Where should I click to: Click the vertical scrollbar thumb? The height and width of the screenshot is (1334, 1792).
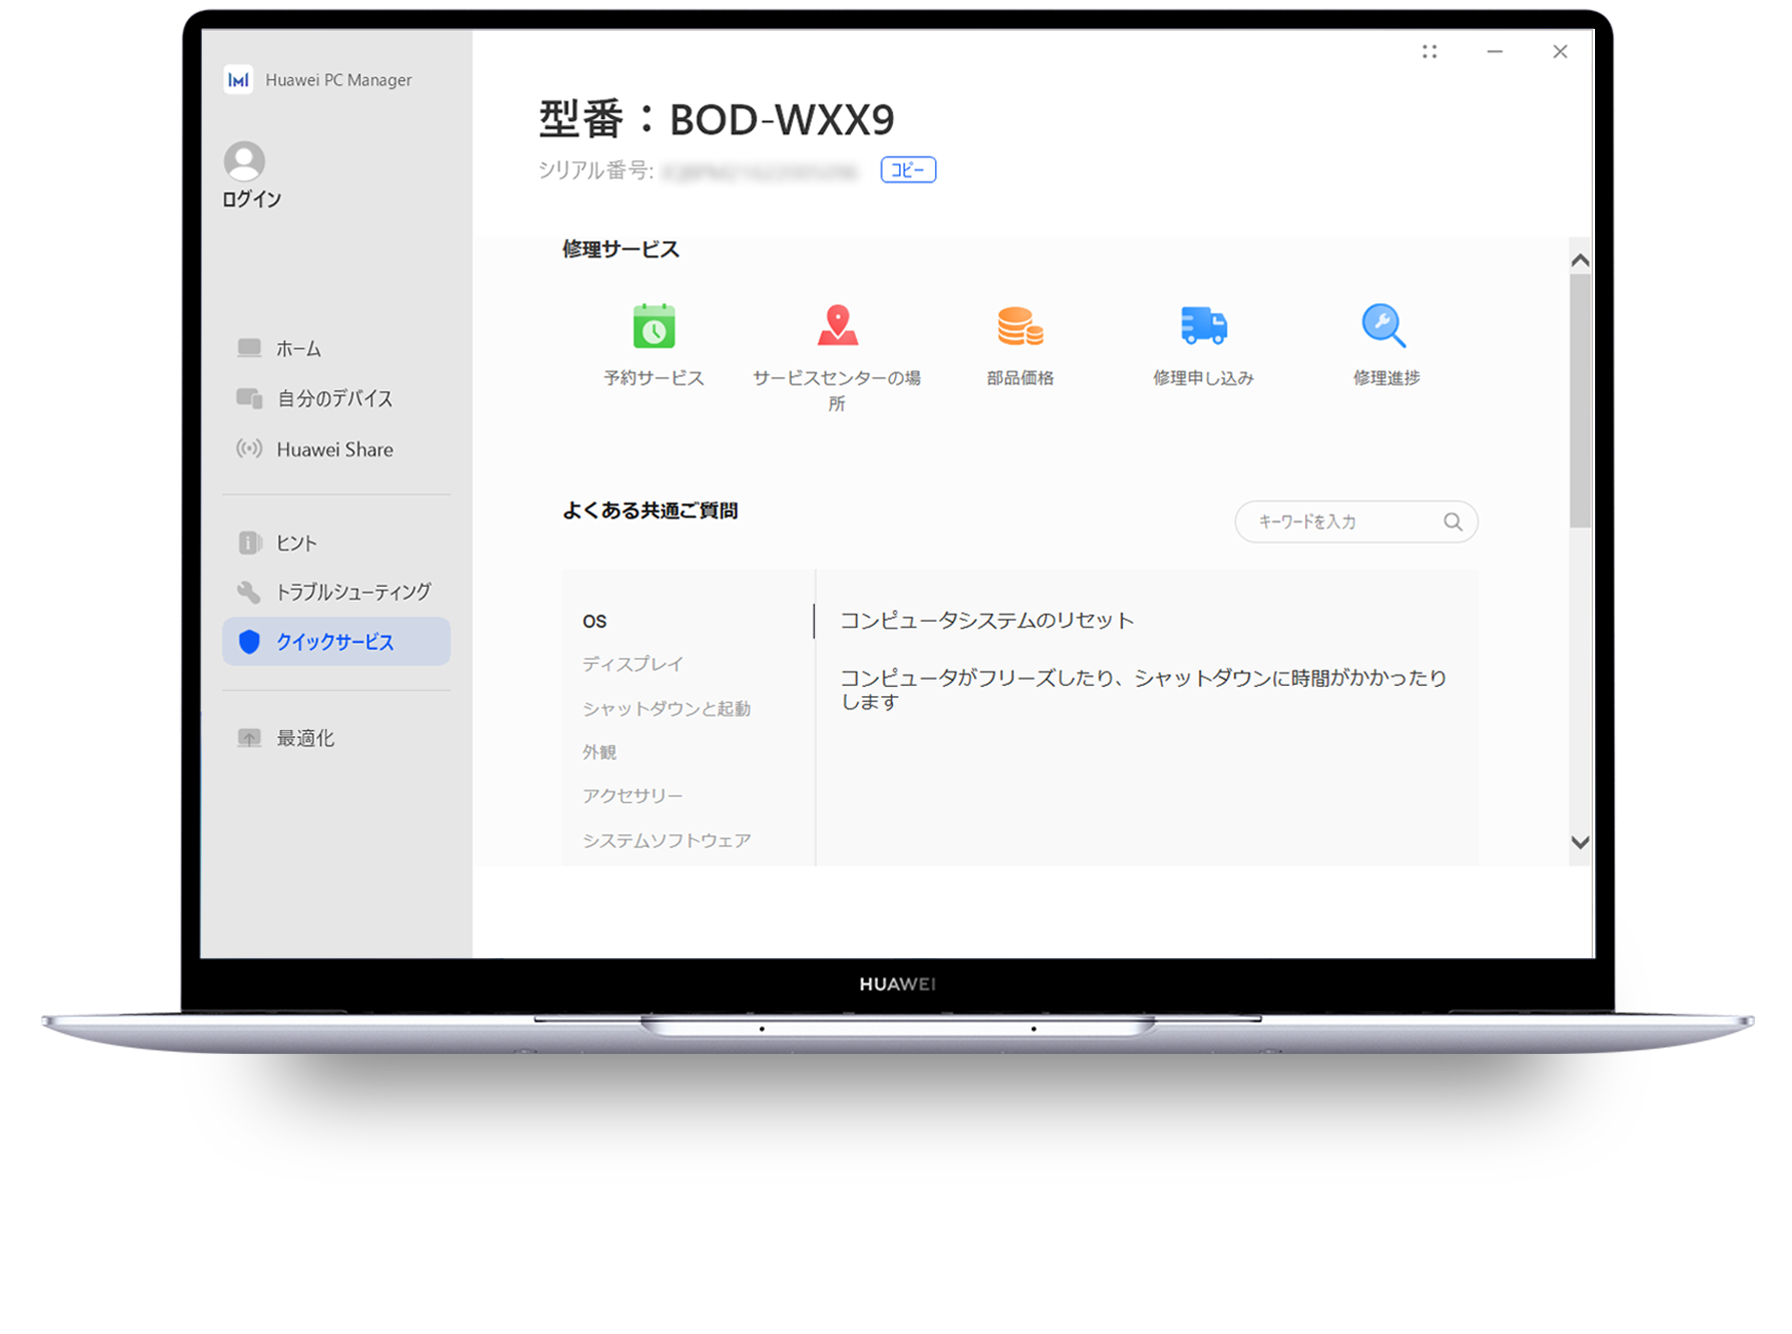(x=1580, y=400)
